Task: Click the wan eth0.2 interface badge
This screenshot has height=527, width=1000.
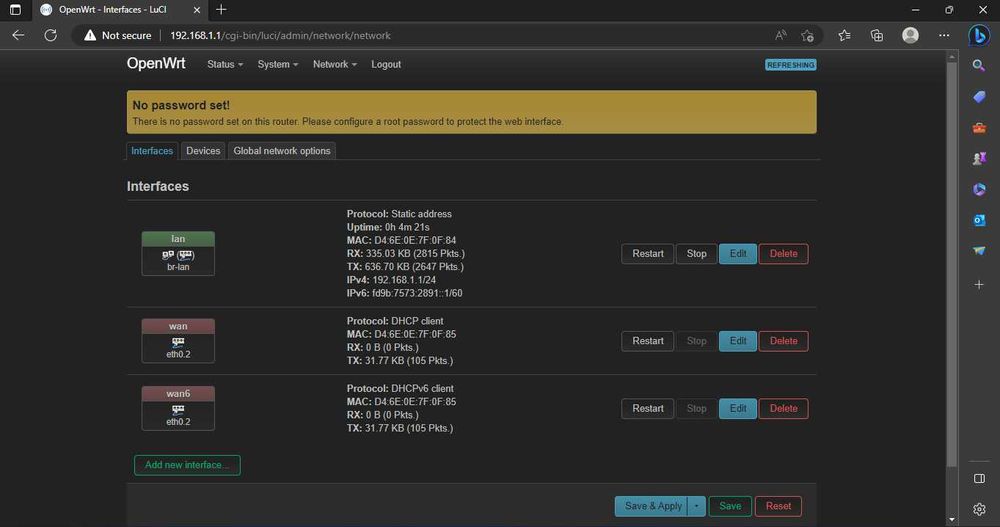Action: pos(178,341)
